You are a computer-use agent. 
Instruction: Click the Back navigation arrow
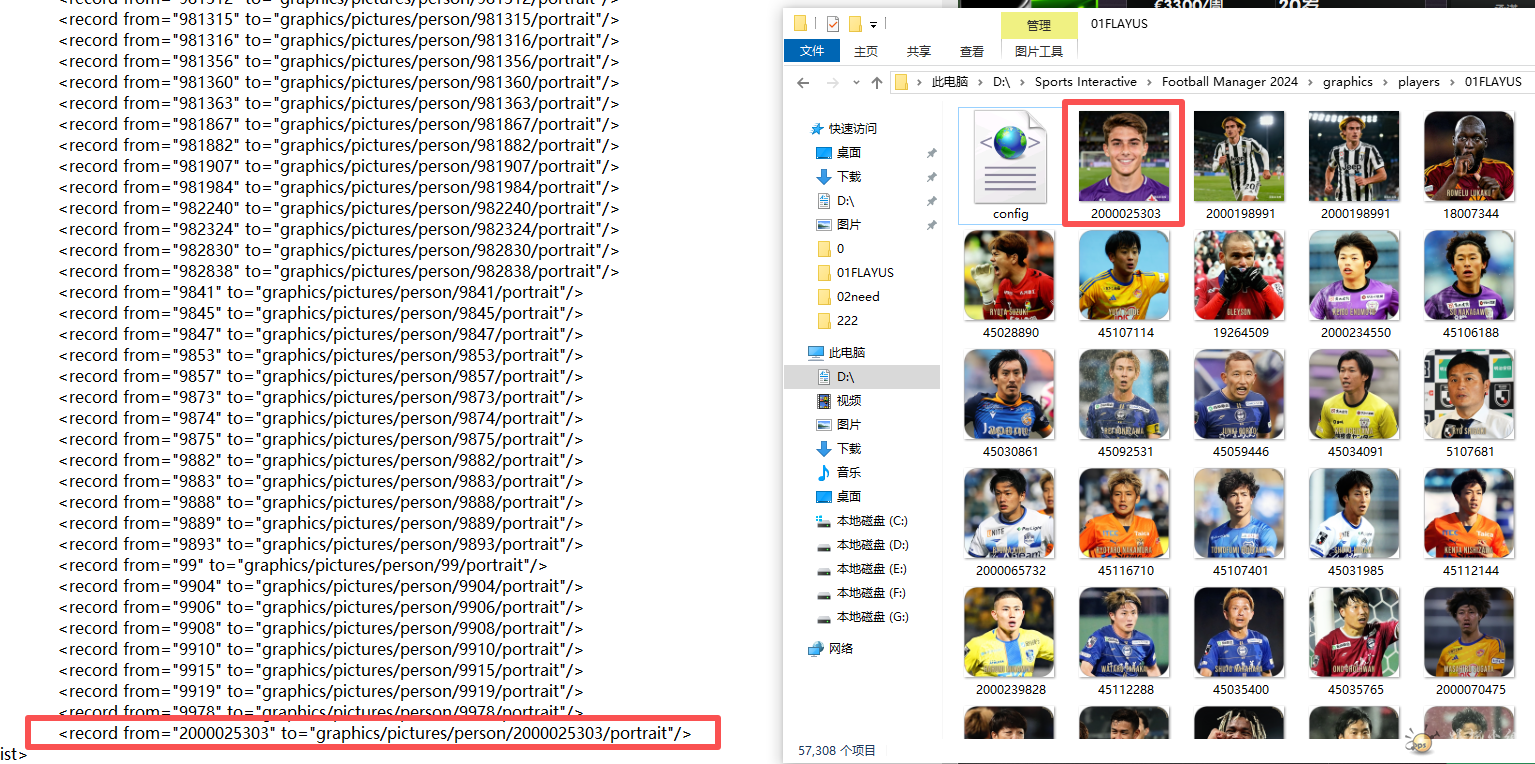(803, 82)
